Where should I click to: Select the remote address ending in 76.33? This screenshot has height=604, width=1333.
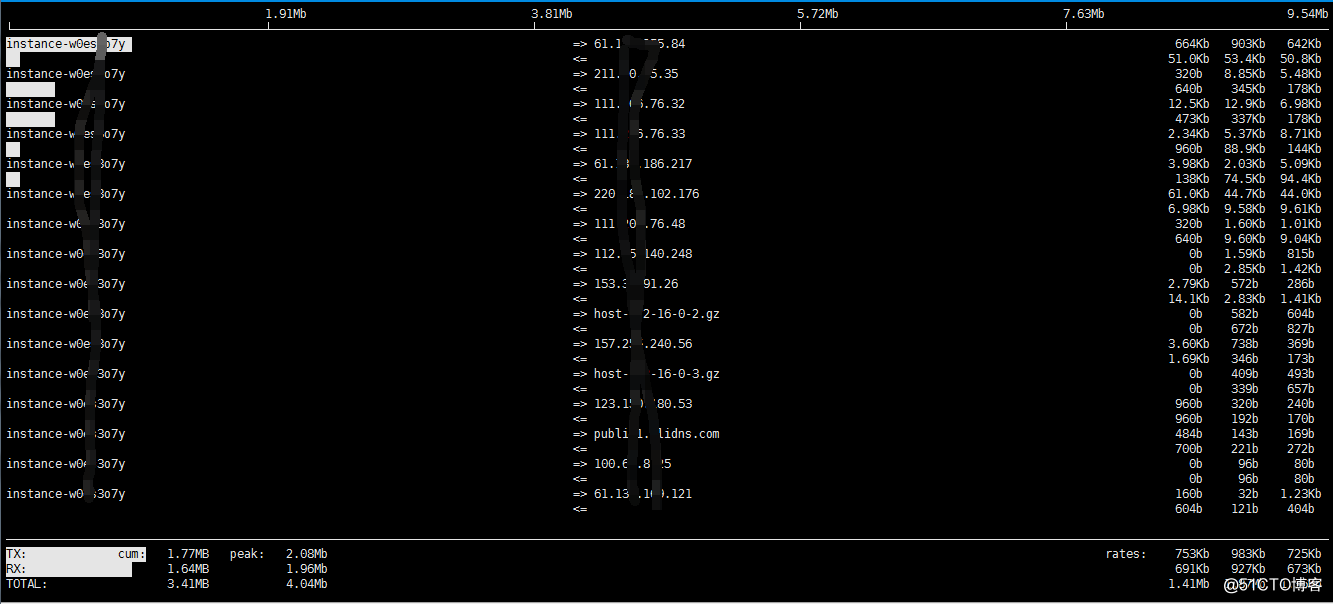pos(639,134)
